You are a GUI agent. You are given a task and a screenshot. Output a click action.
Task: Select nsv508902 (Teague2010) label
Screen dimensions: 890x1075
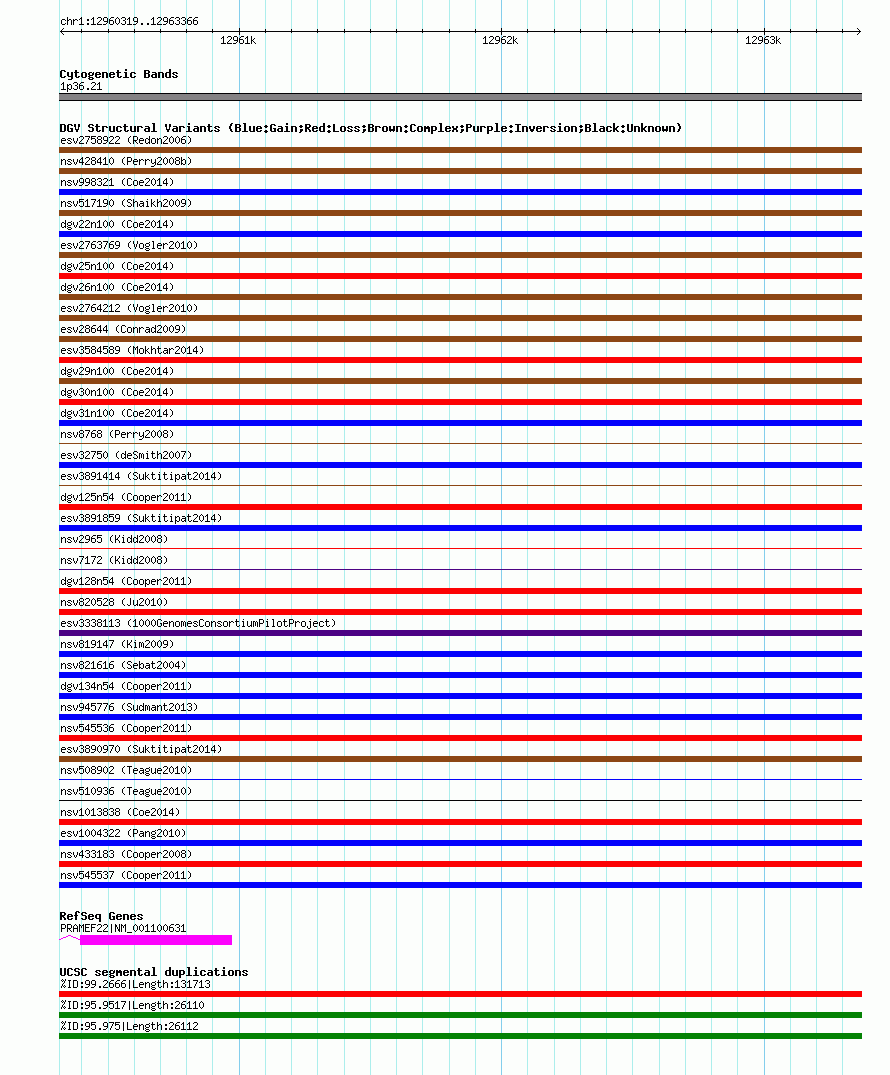(x=126, y=770)
